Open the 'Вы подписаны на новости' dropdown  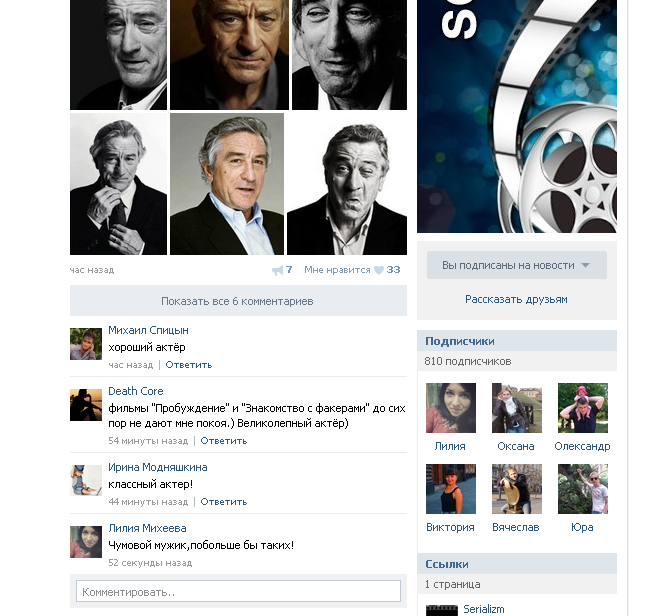pyautogui.click(x=516, y=265)
